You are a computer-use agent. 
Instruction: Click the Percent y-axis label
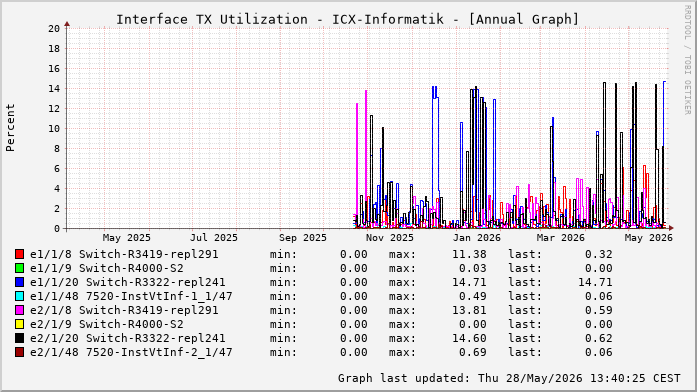[x=10, y=128]
